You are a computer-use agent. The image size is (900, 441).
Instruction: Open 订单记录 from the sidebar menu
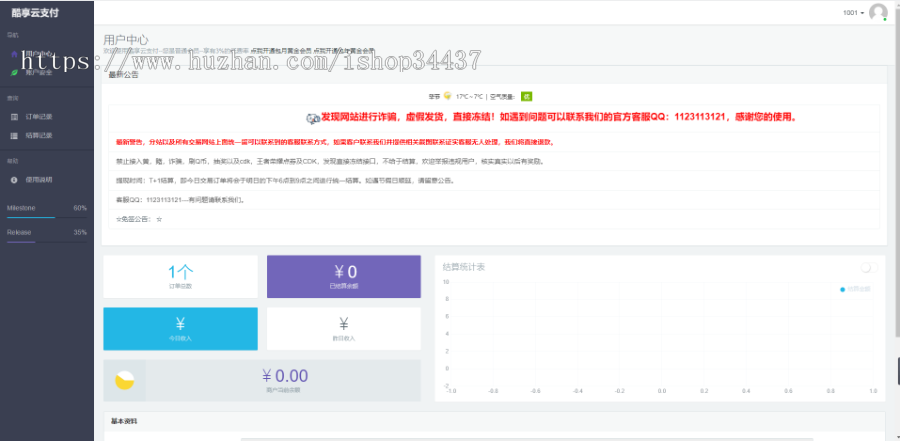click(39, 116)
